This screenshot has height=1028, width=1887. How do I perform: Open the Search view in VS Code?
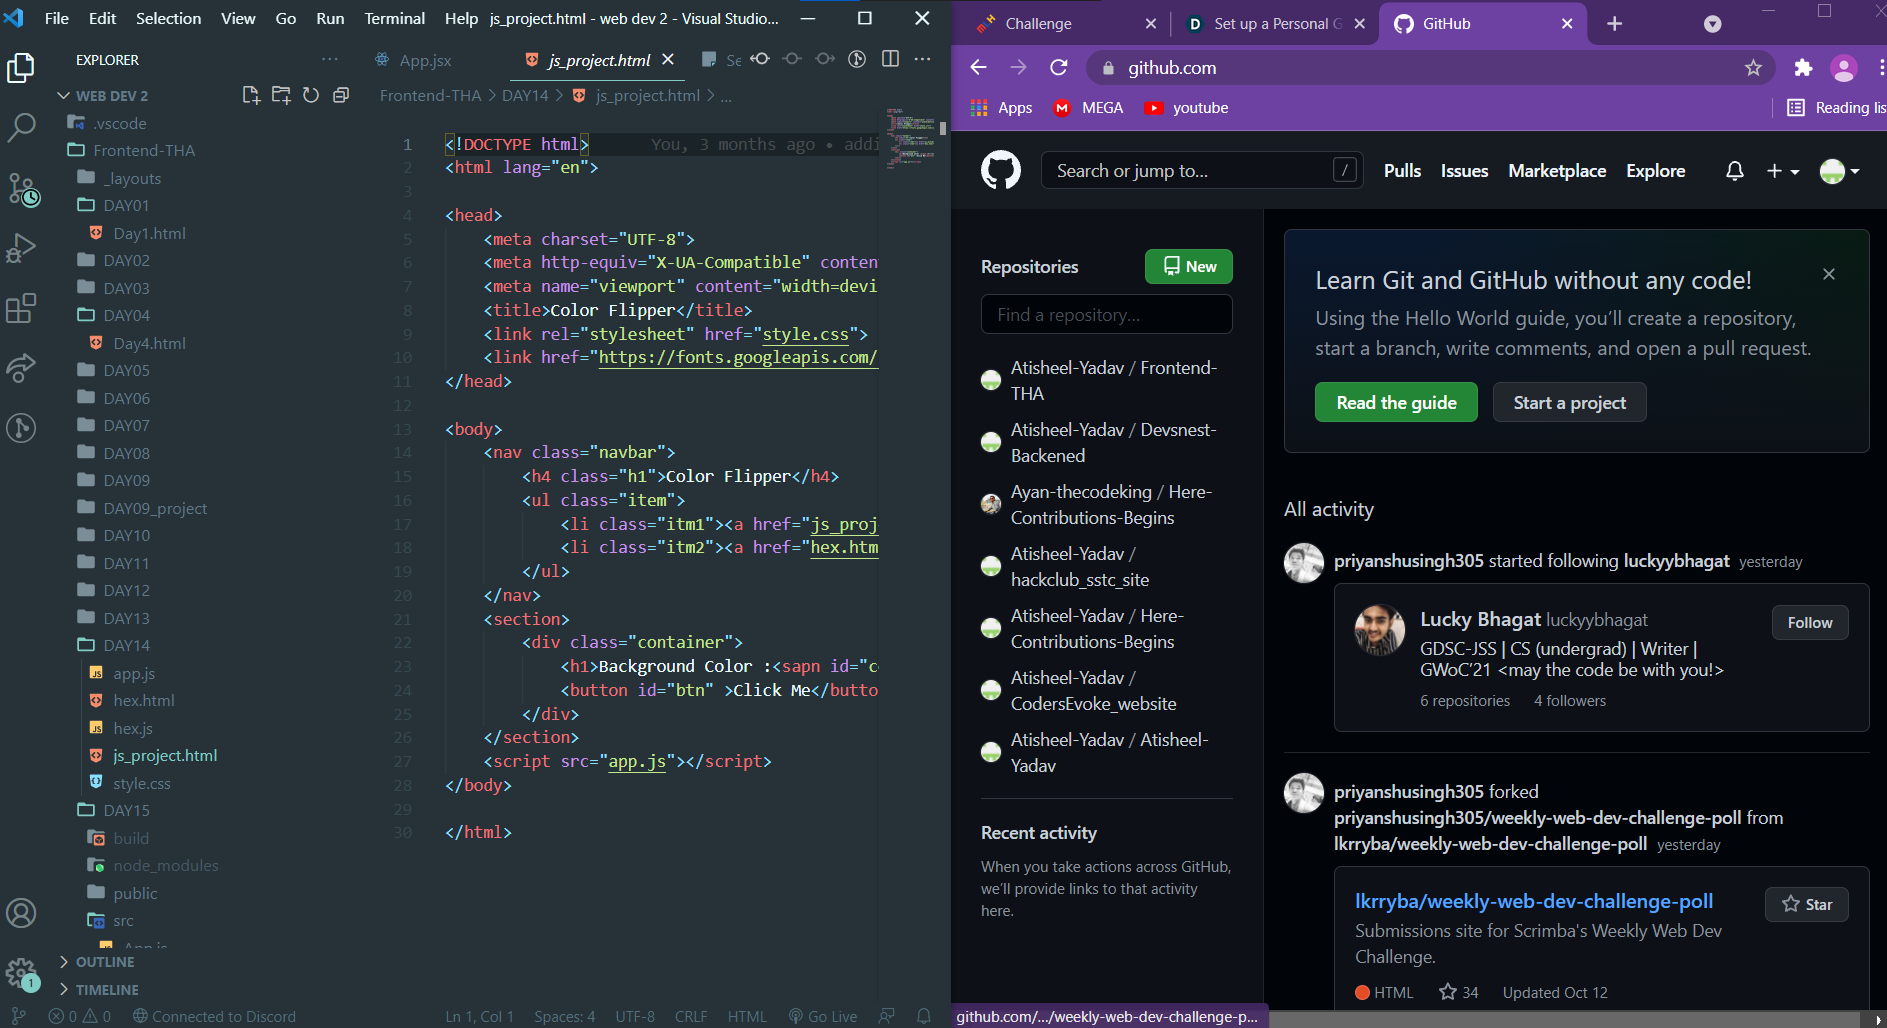21,127
